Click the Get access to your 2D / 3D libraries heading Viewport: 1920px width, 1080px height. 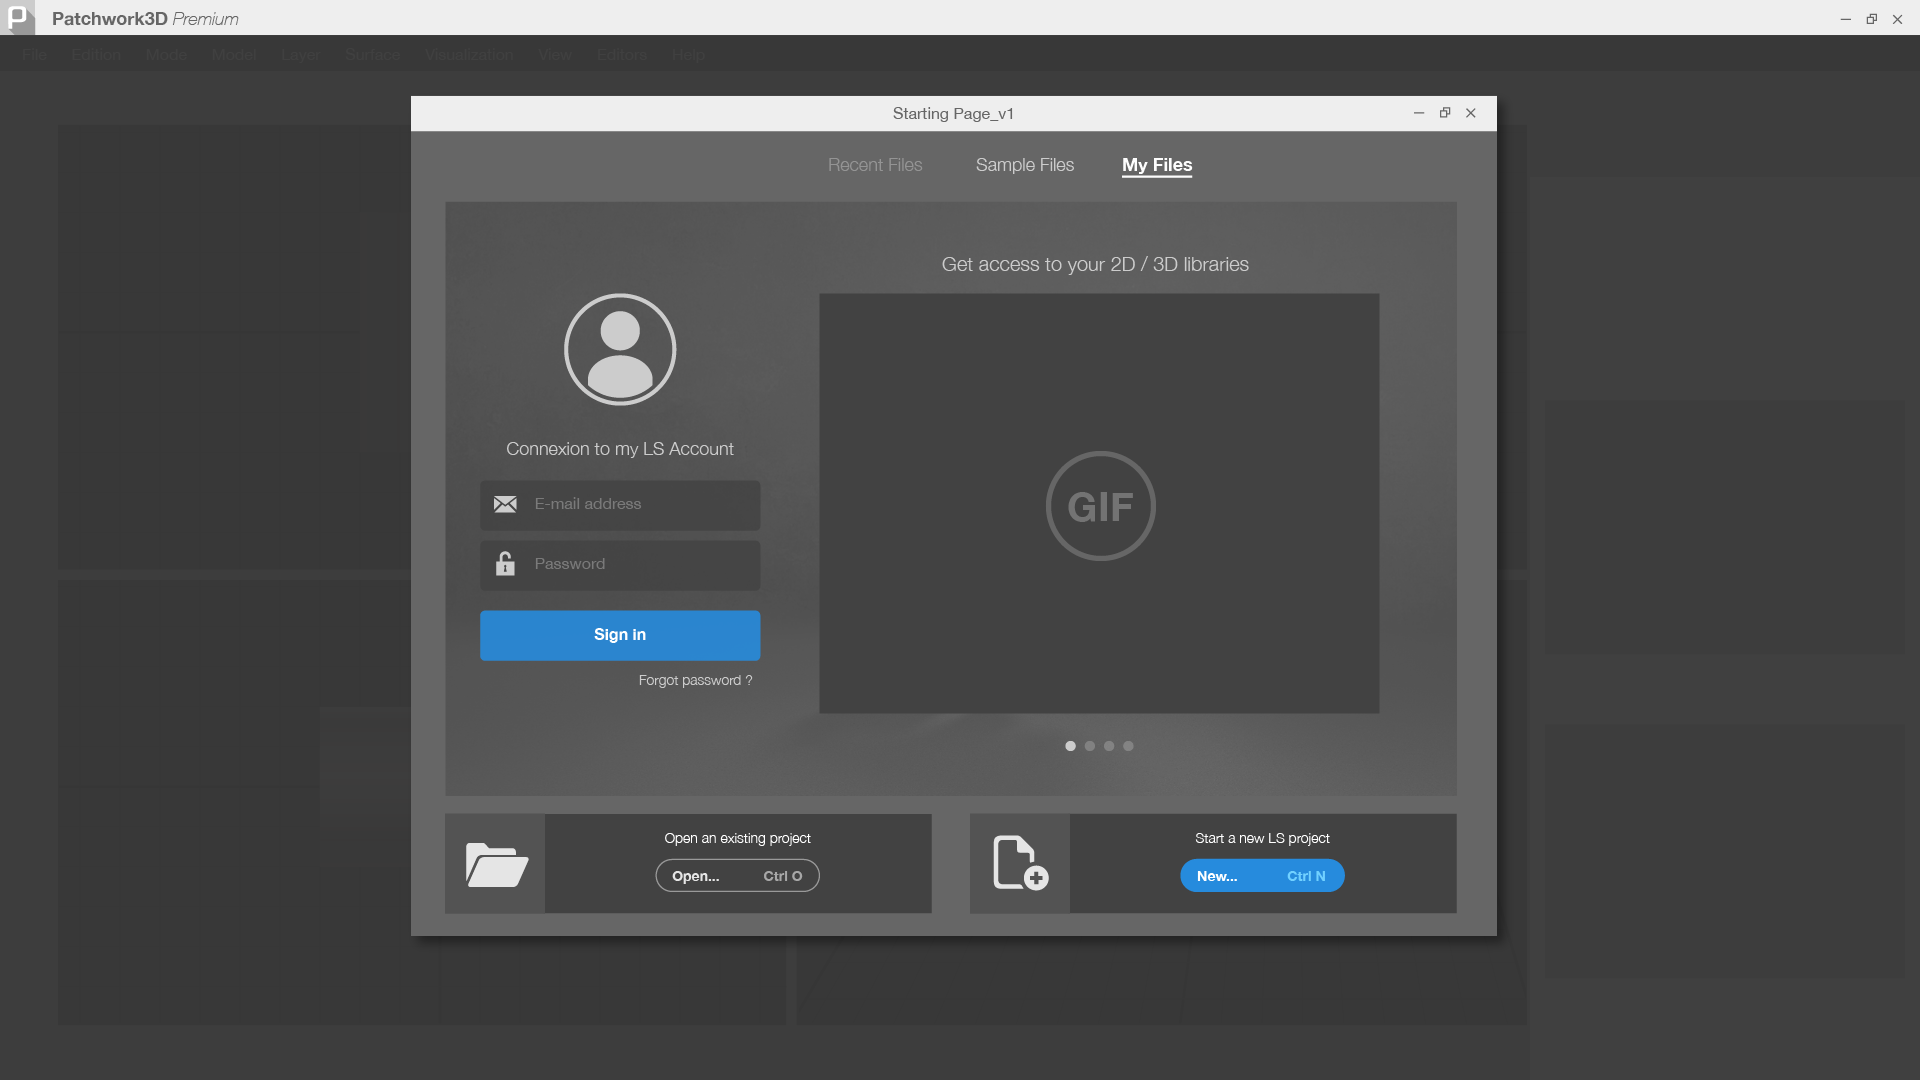[x=1095, y=264]
